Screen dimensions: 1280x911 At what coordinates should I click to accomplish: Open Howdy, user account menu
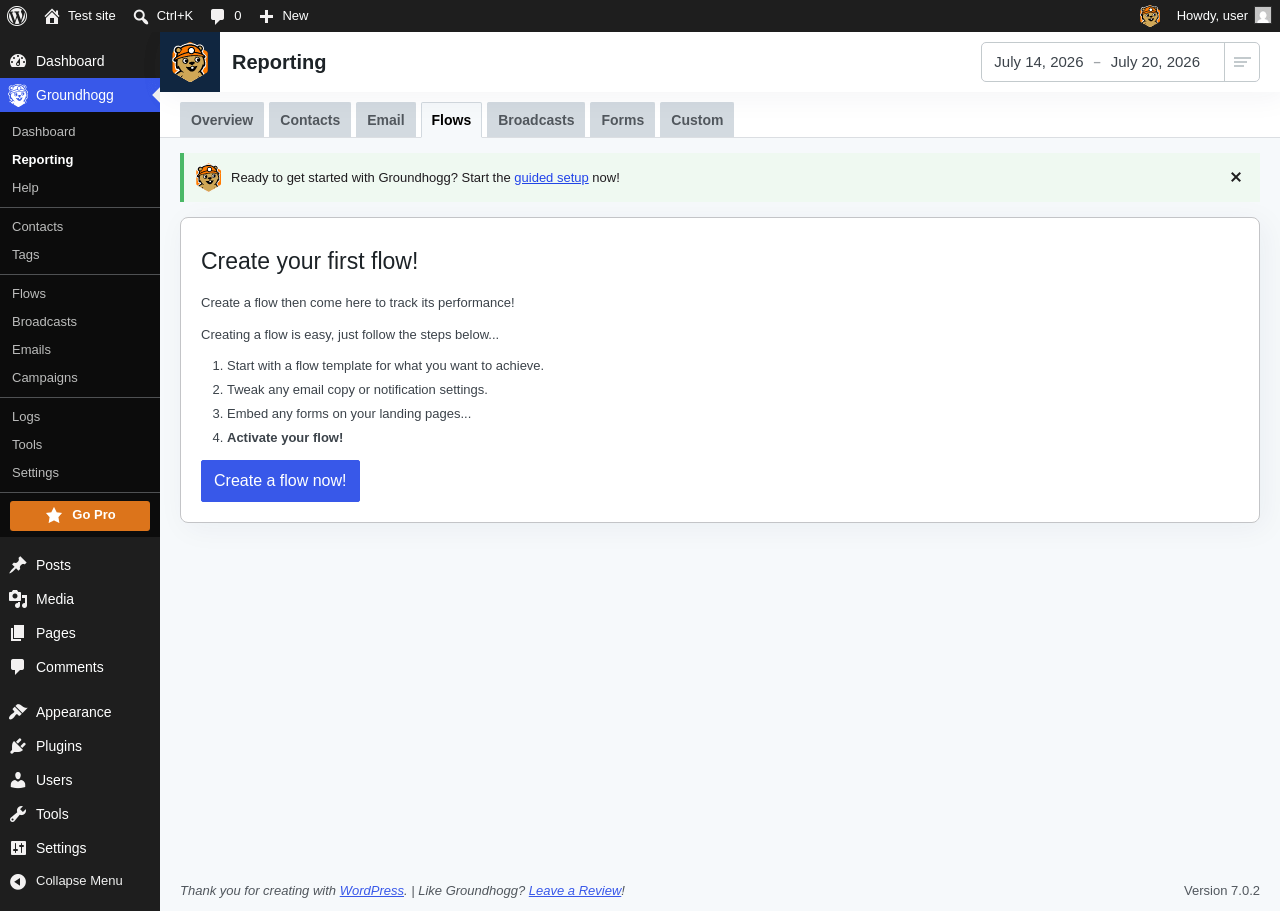1223,16
